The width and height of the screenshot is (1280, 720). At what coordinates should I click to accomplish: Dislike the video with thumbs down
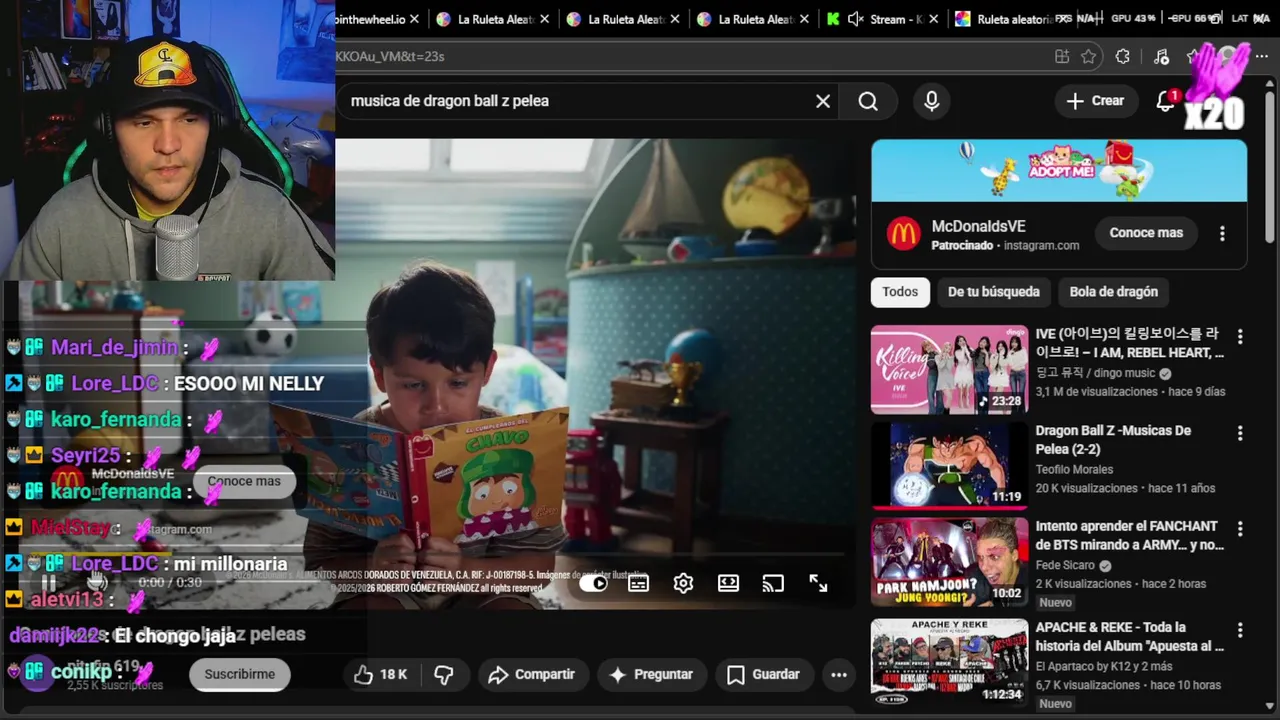coord(444,675)
